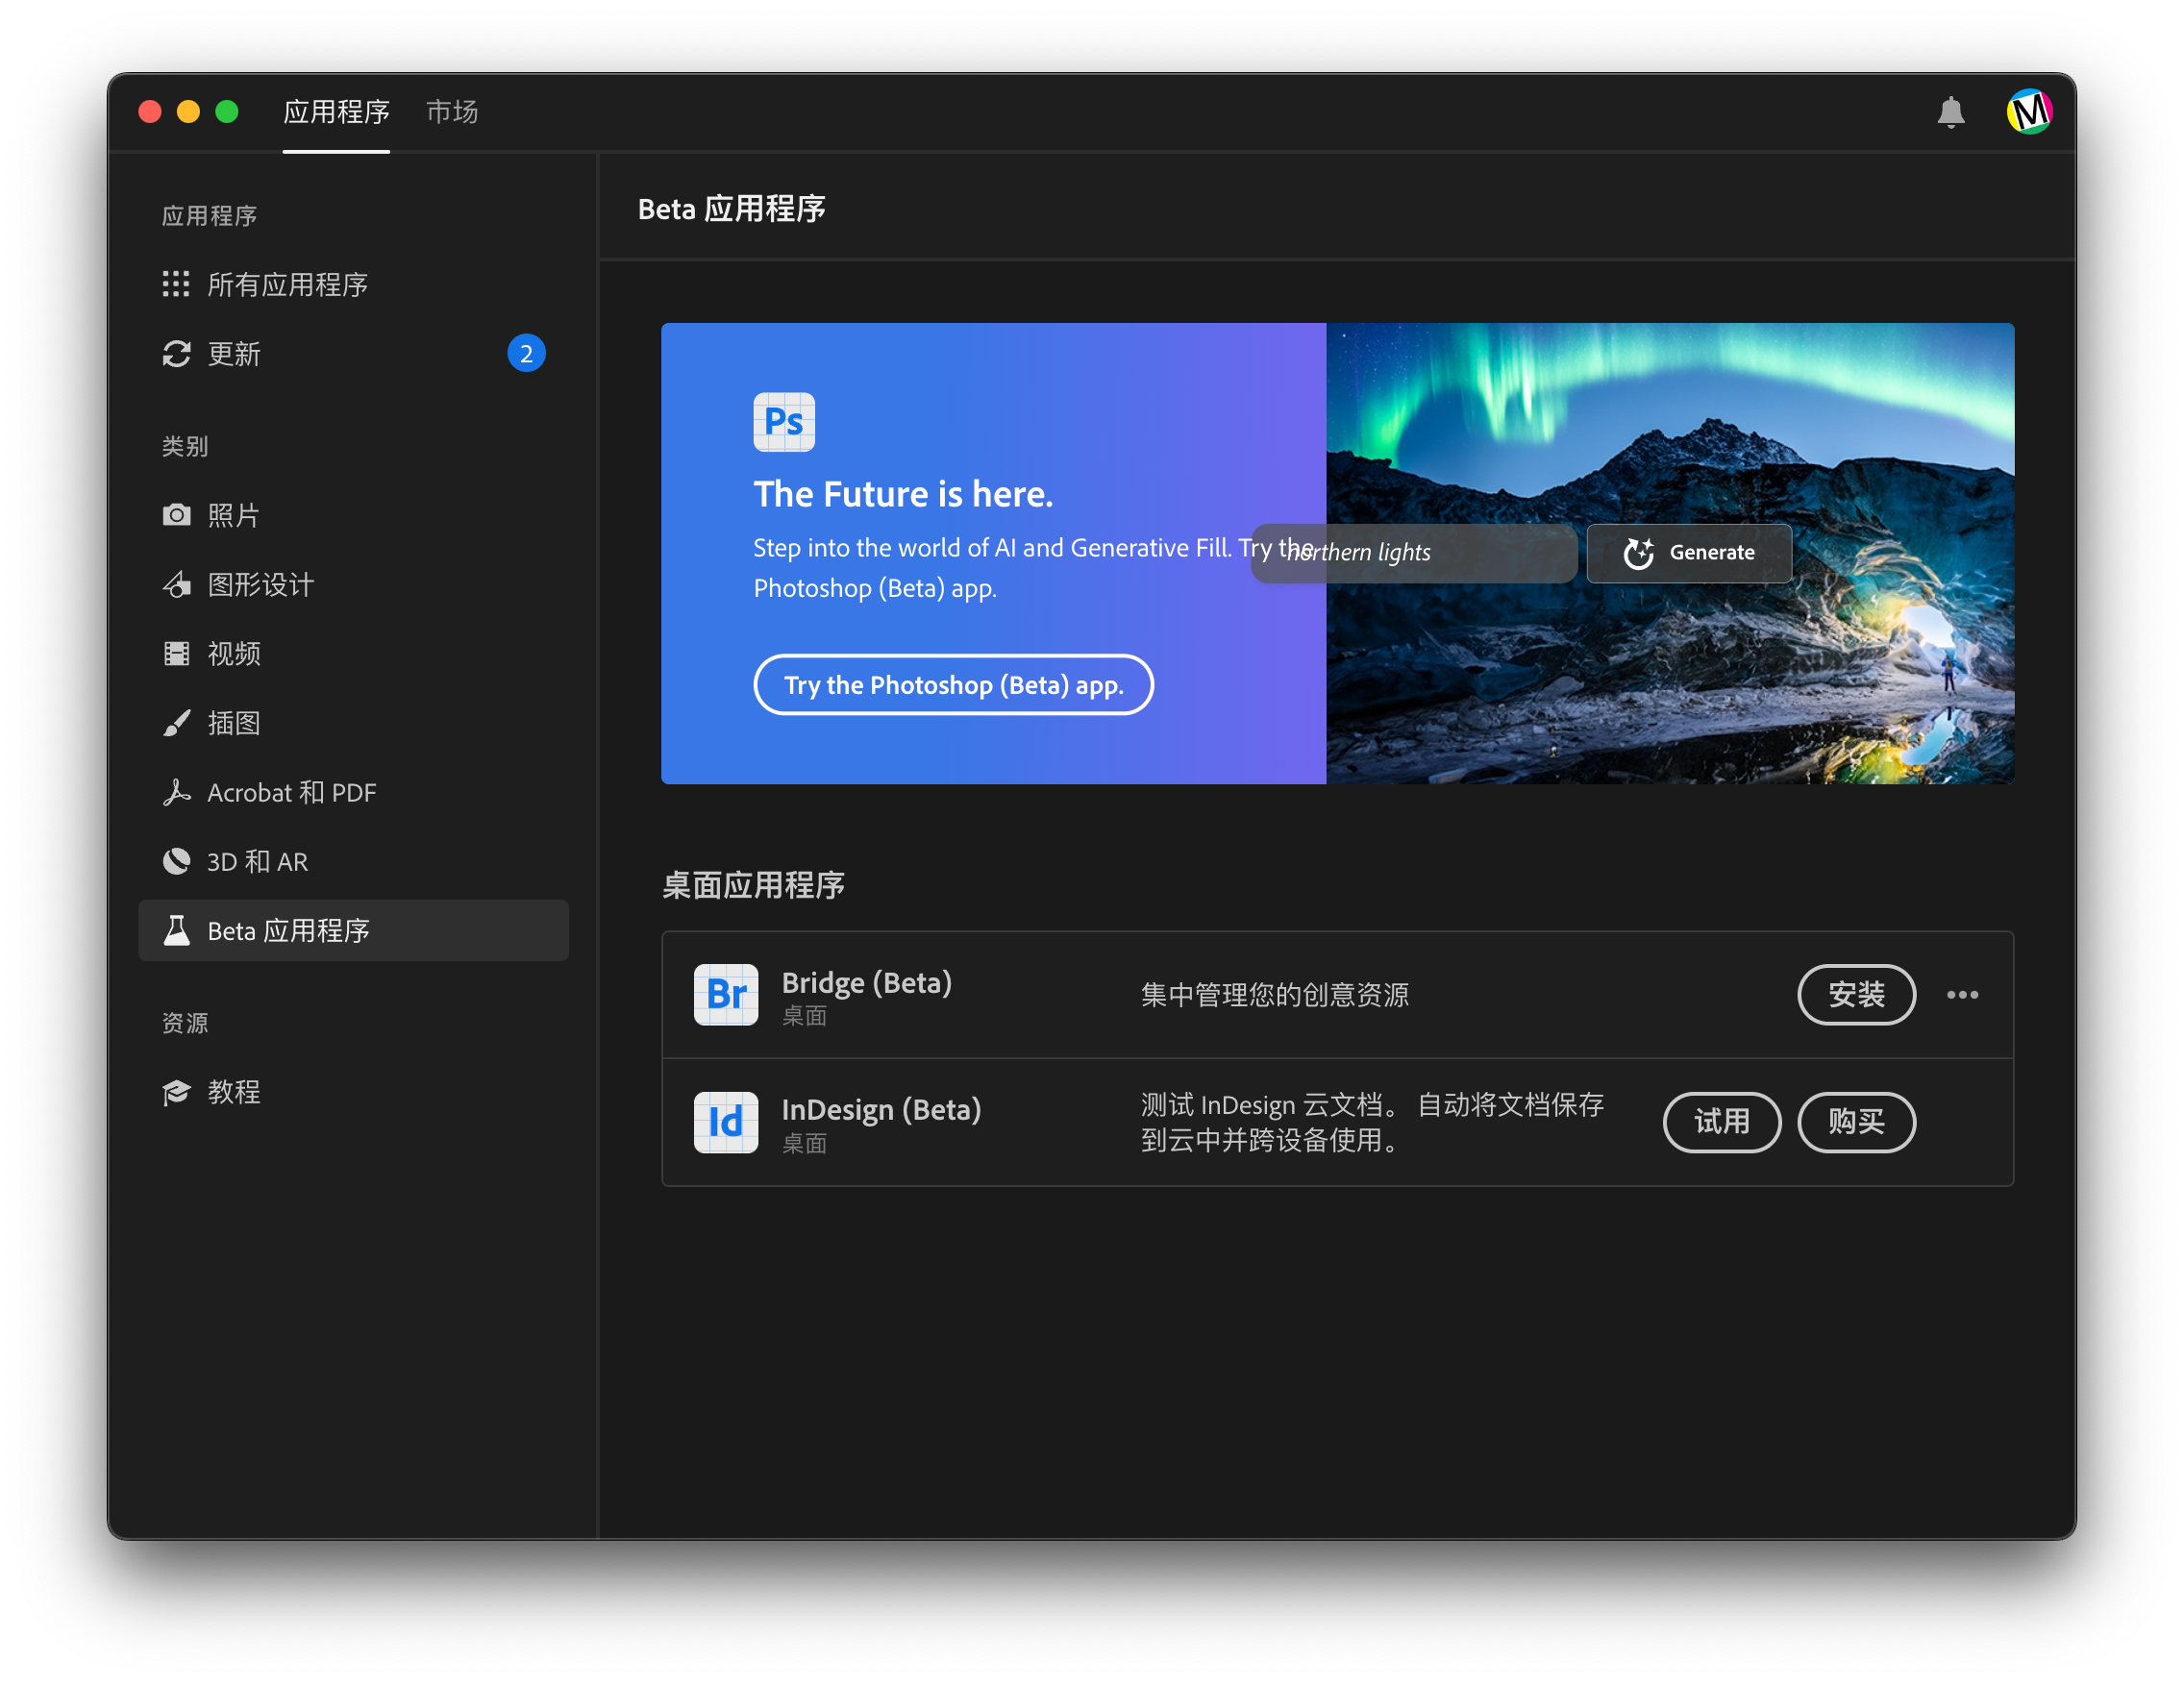The height and width of the screenshot is (1682, 2184).
Task: Click the Photoshop icon in the banner
Action: click(784, 422)
